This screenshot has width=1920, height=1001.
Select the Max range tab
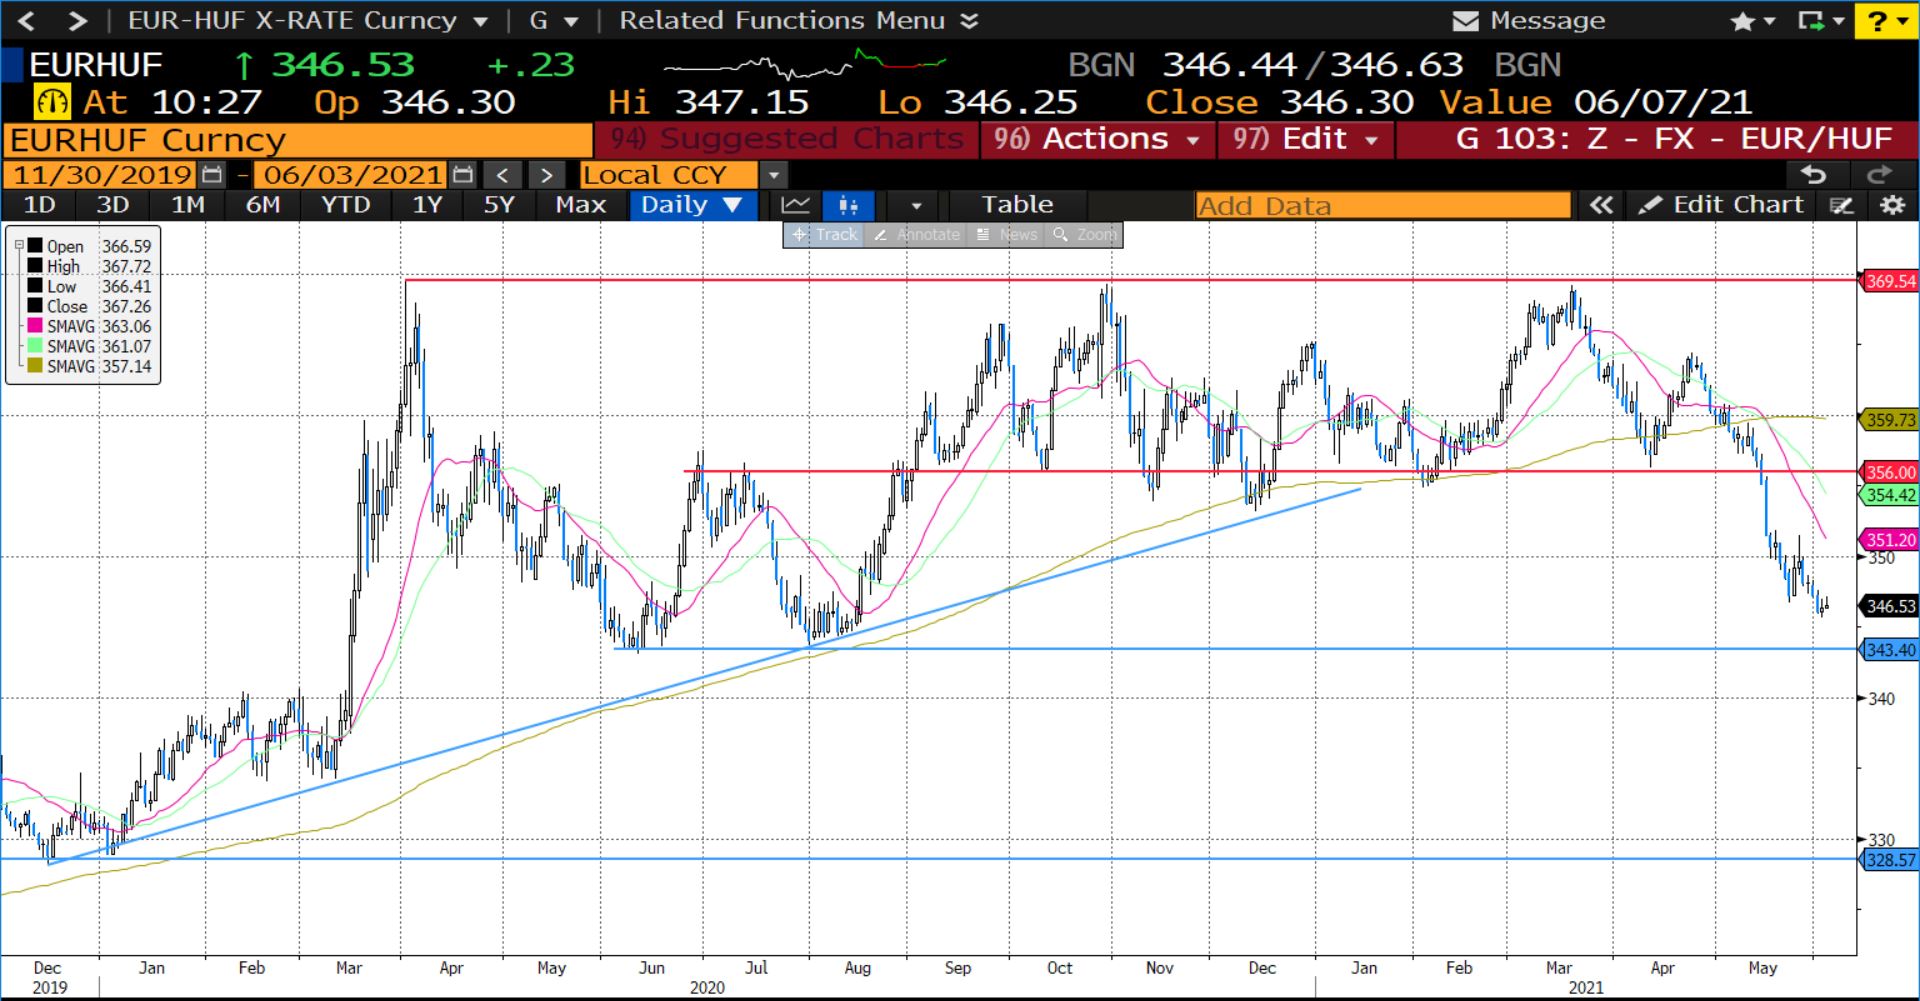(580, 205)
